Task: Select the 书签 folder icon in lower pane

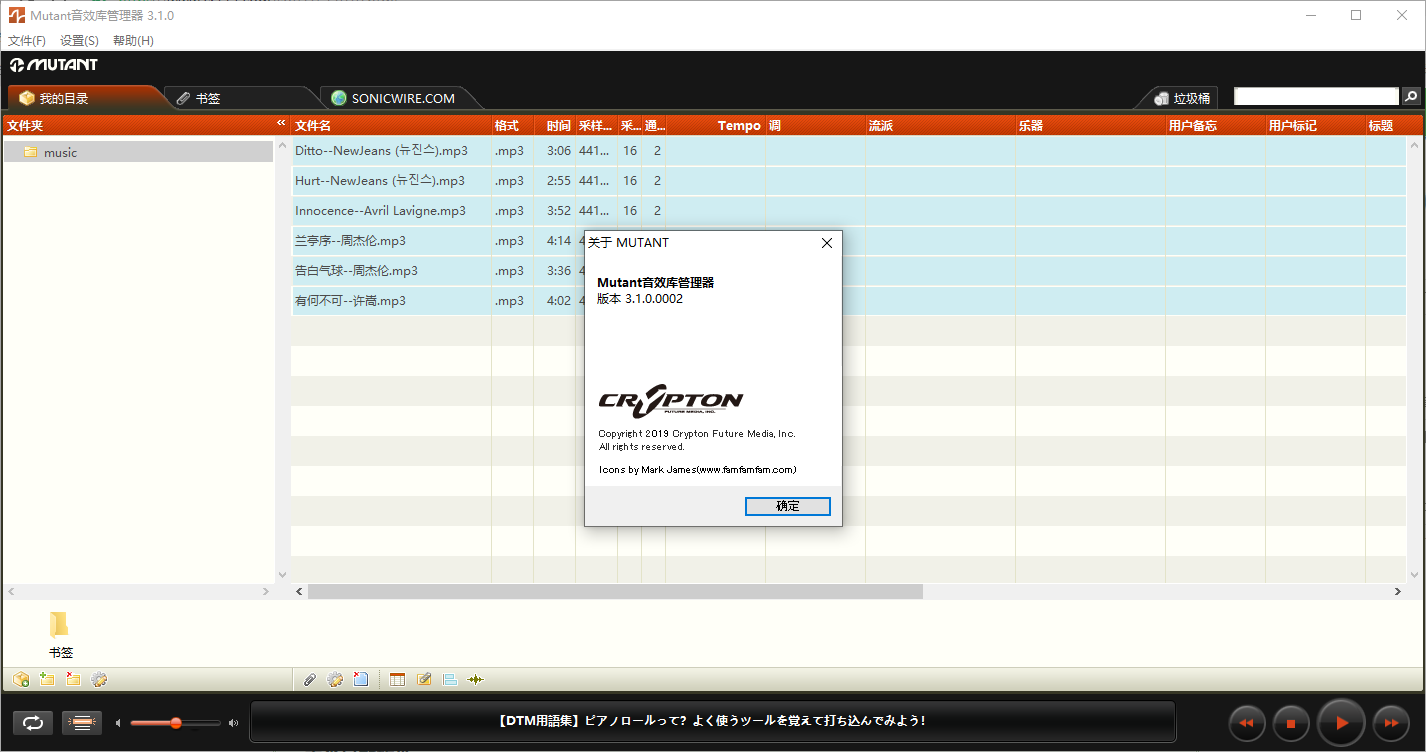Action: point(60,625)
